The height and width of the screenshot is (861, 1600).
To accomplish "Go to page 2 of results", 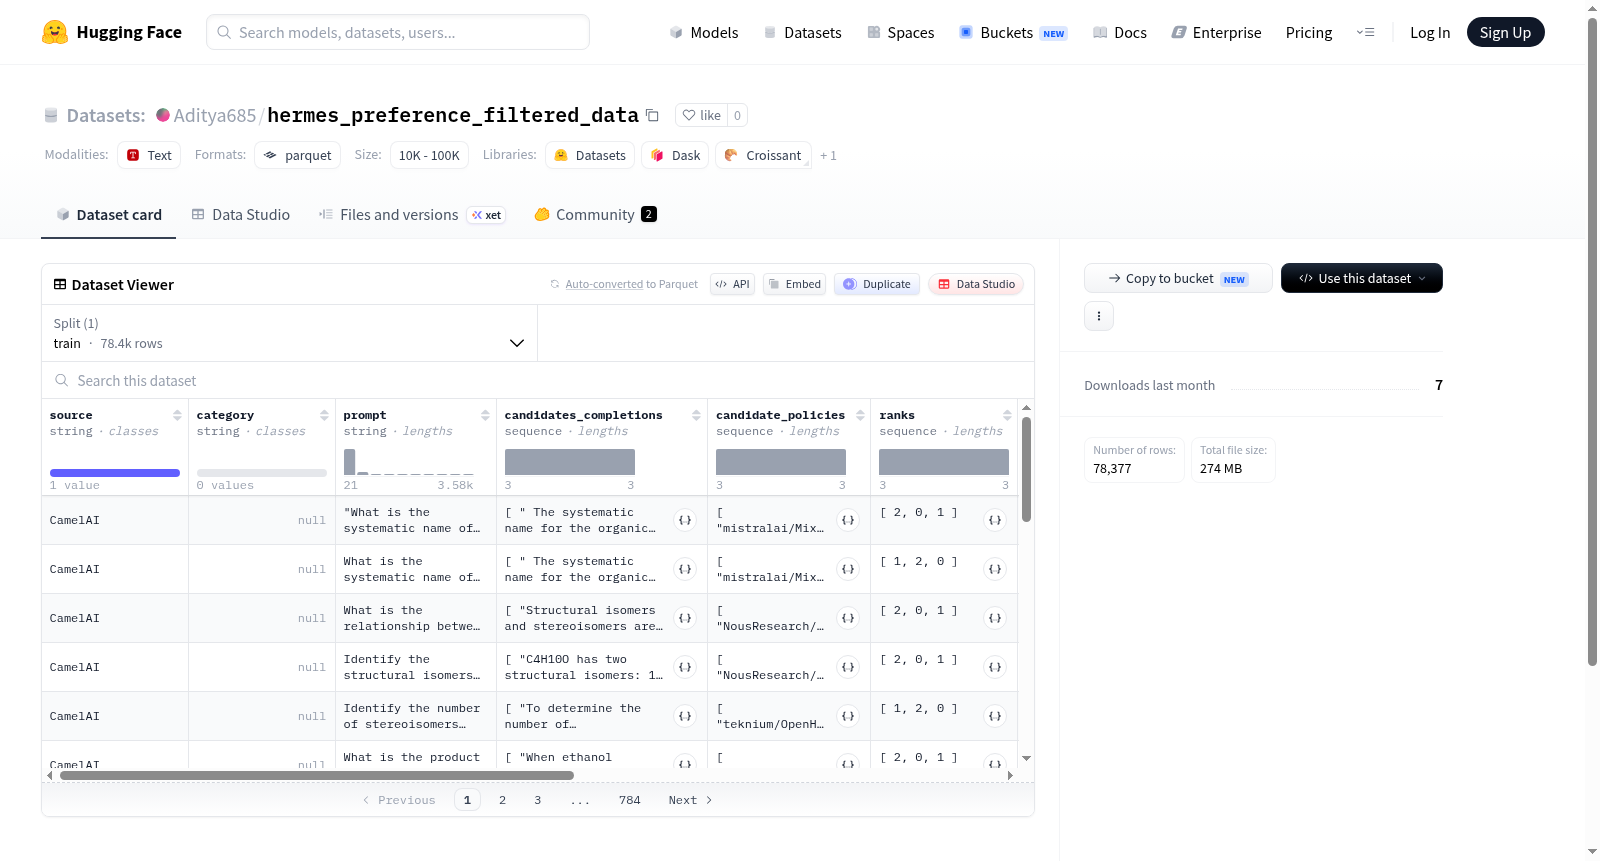I will (x=502, y=800).
